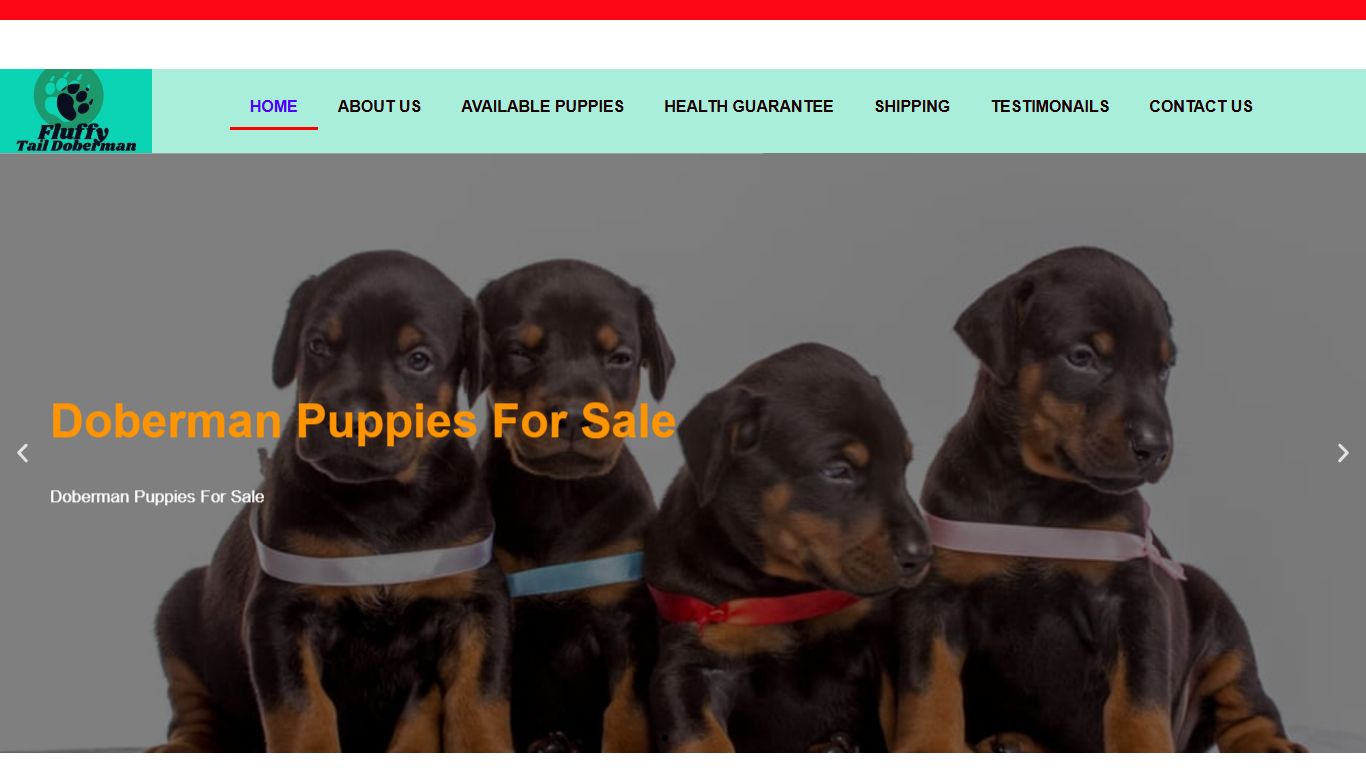
Task: Open the HEALTH GUARANTEE page
Action: (748, 106)
